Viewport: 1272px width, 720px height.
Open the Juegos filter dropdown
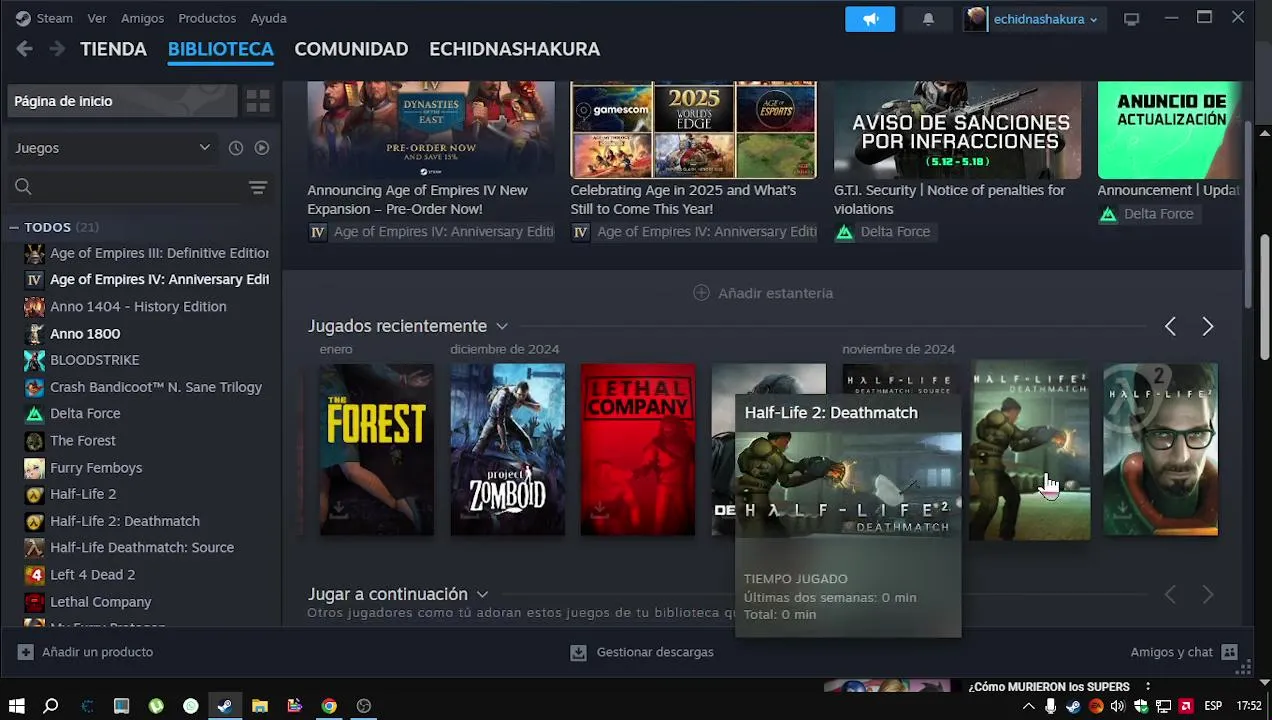point(113,148)
